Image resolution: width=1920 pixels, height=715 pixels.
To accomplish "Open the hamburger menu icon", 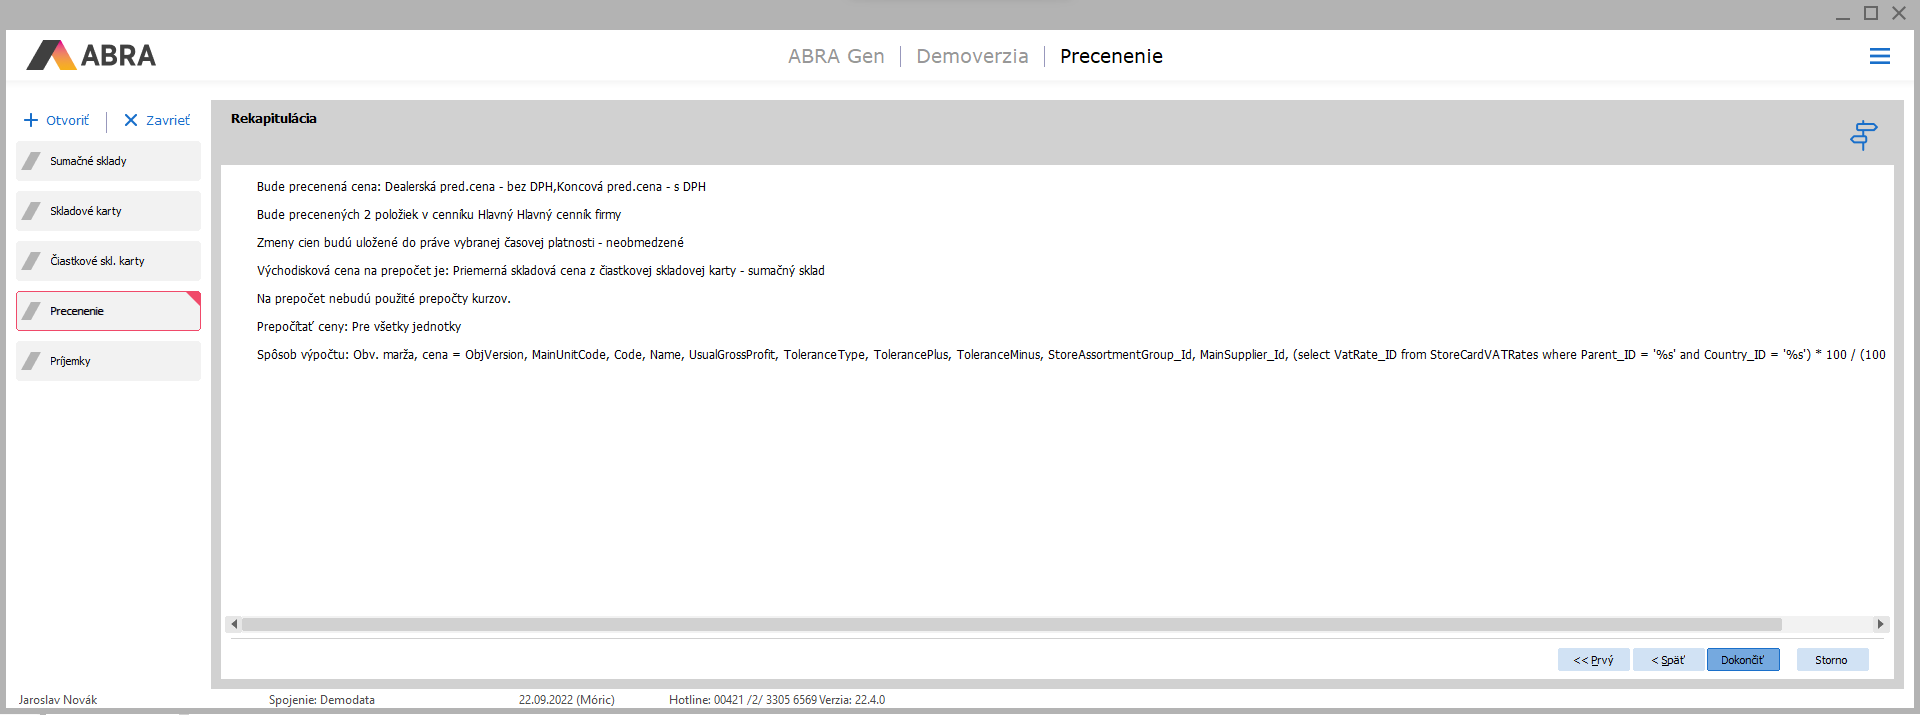I will 1879,56.
